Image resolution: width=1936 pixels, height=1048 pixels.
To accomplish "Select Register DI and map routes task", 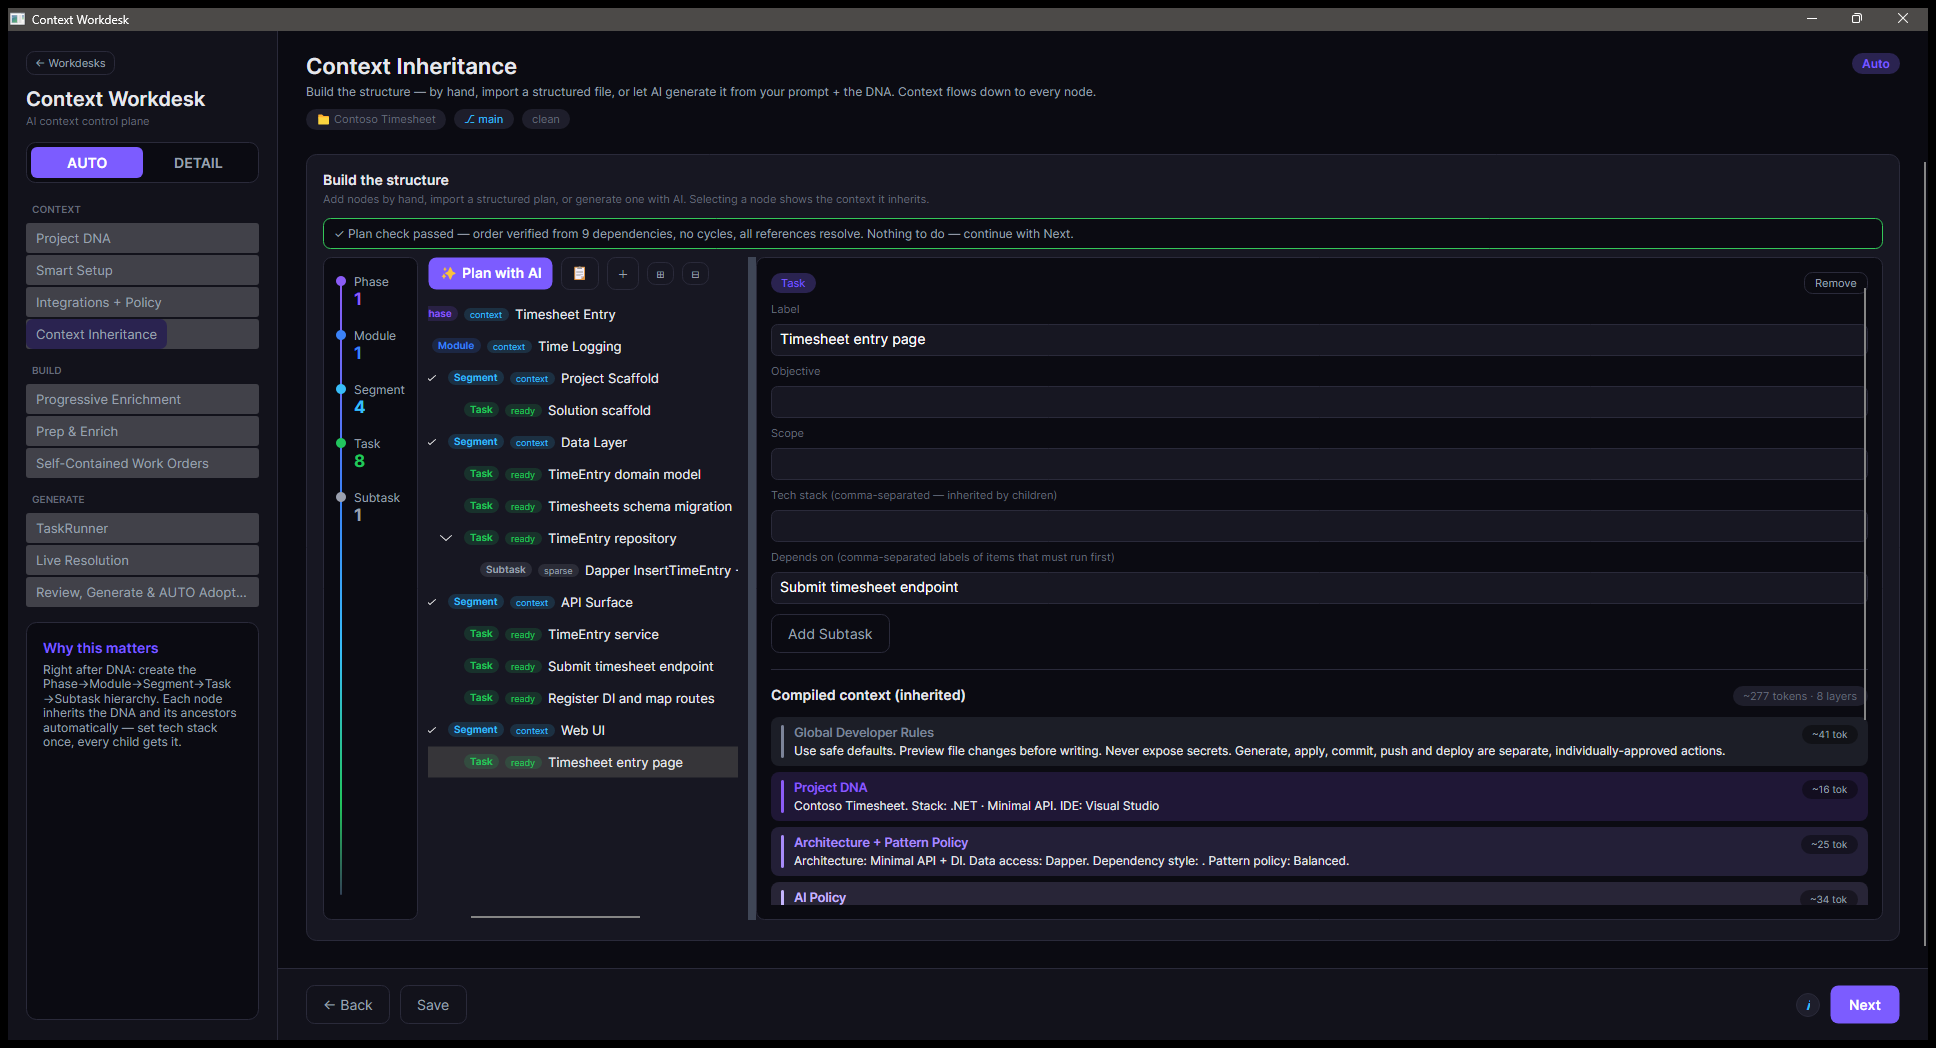I will (x=583, y=698).
